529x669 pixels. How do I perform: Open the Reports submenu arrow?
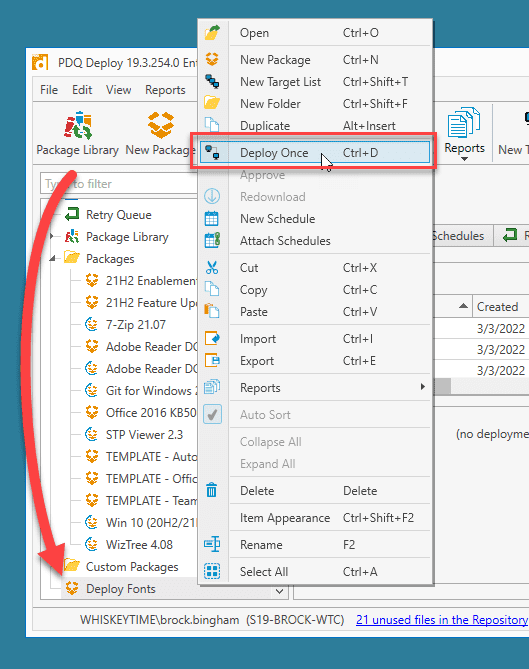(x=422, y=387)
